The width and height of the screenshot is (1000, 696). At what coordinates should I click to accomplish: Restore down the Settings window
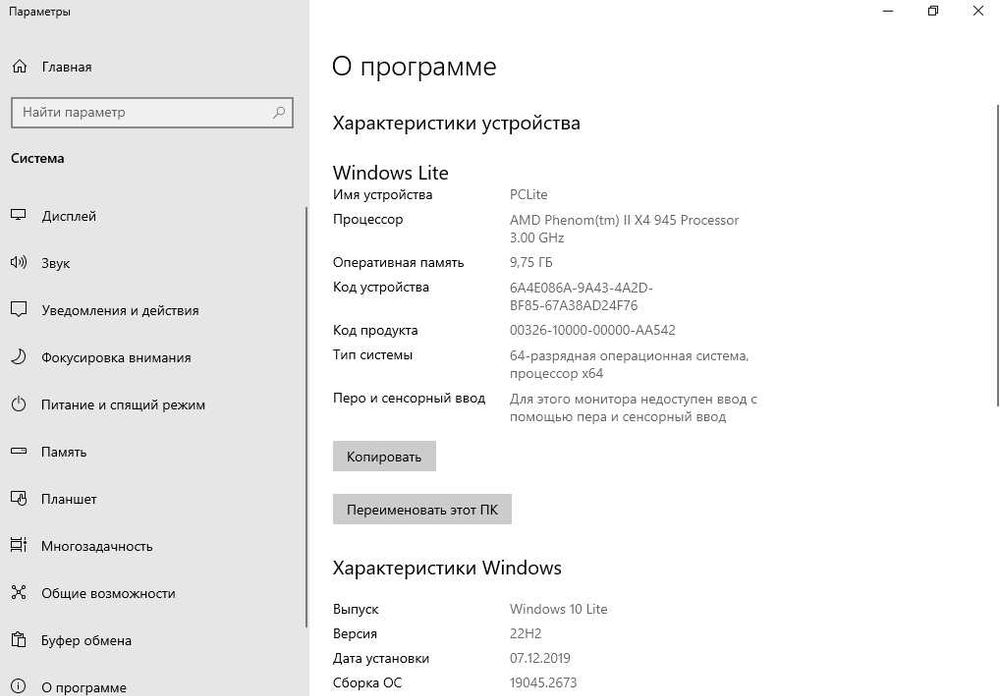[932, 11]
